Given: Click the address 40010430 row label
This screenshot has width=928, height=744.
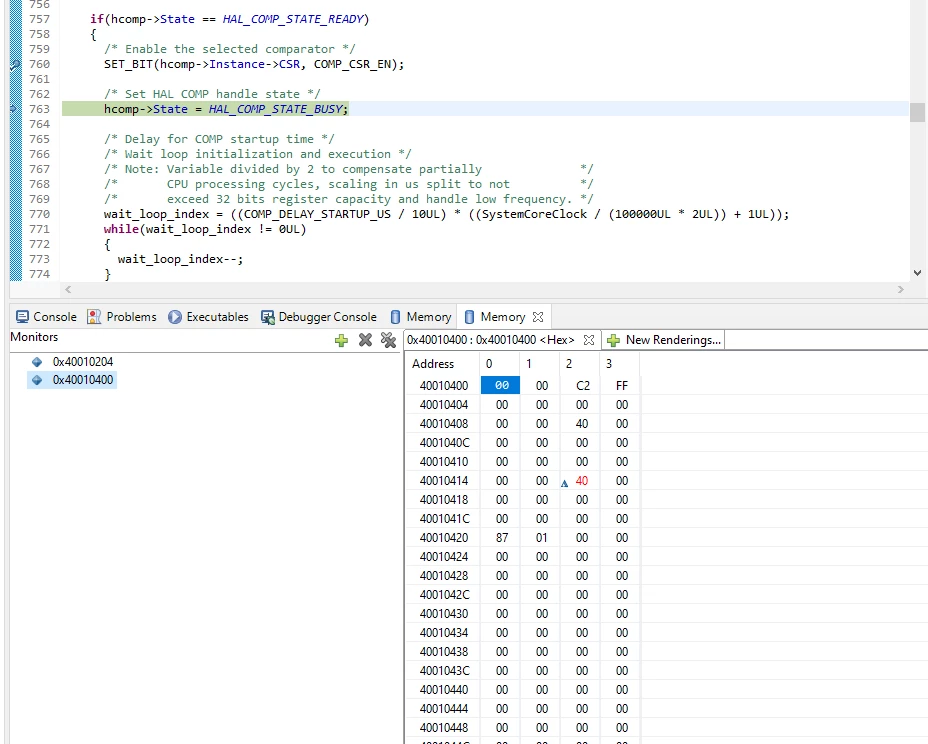Looking at the screenshot, I should 444,614.
